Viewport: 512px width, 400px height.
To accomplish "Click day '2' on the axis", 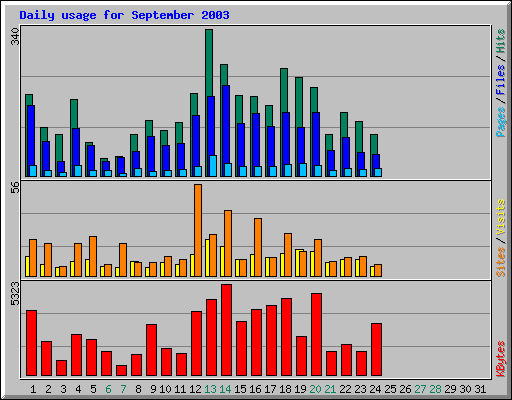I will click(x=48, y=389).
